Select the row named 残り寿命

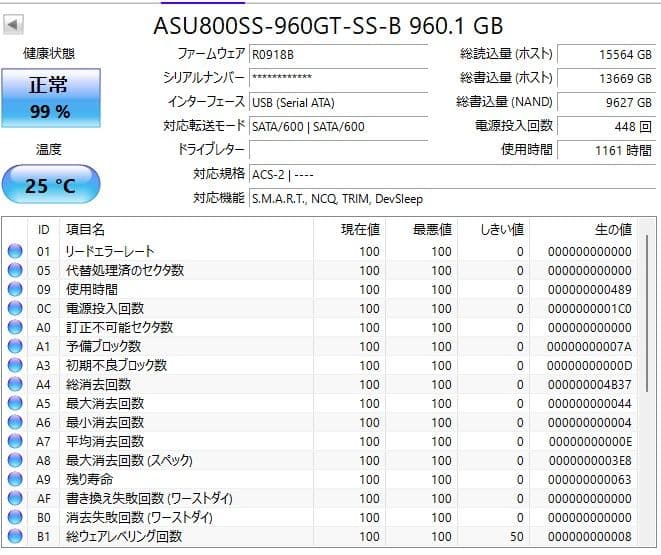pos(320,479)
